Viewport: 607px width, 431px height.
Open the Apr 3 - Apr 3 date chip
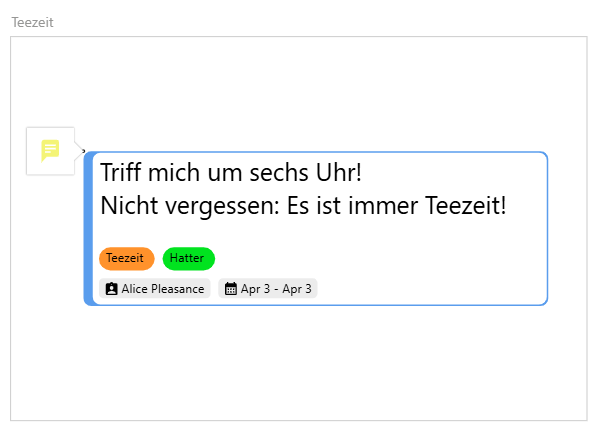pyautogui.click(x=268, y=288)
